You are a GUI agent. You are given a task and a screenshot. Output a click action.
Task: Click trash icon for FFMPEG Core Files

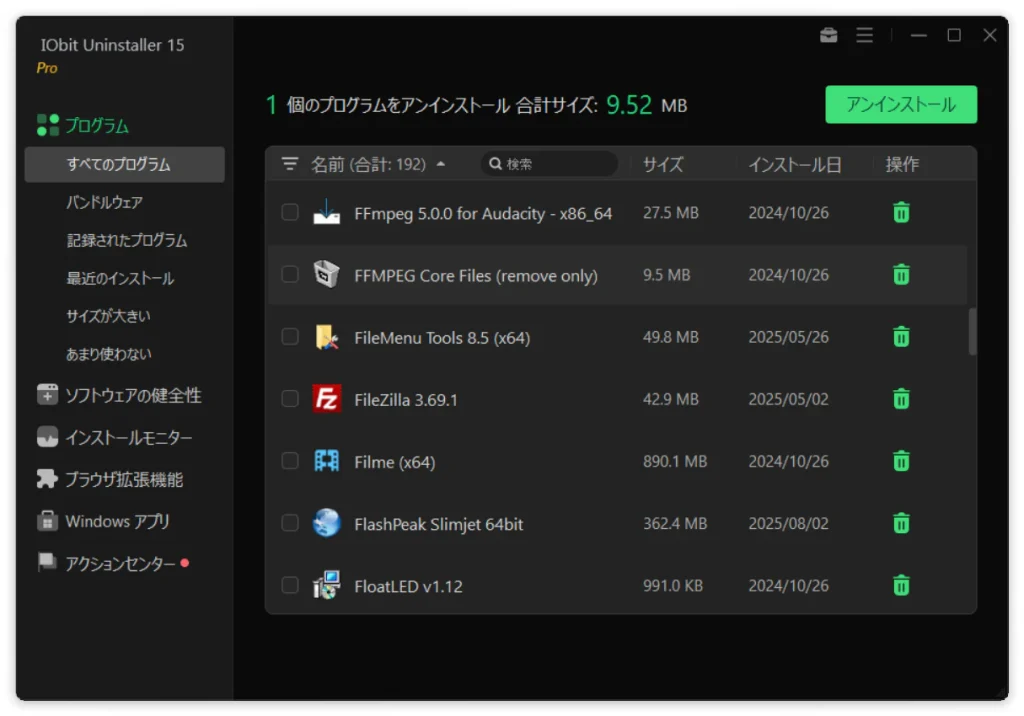pos(901,274)
